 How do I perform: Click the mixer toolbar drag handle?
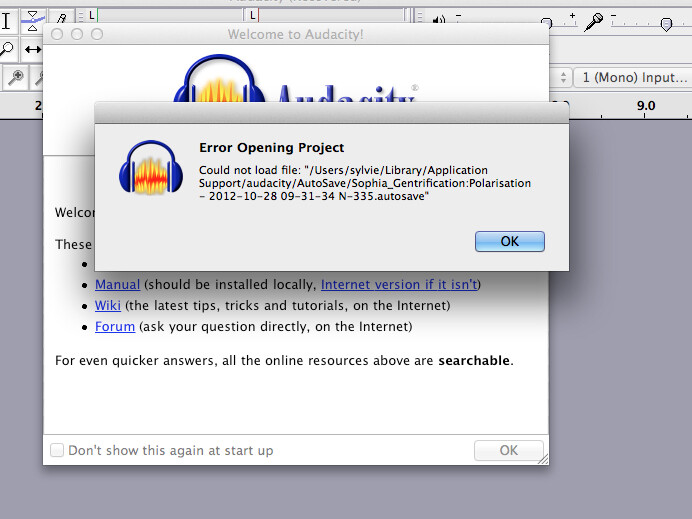(420, 17)
